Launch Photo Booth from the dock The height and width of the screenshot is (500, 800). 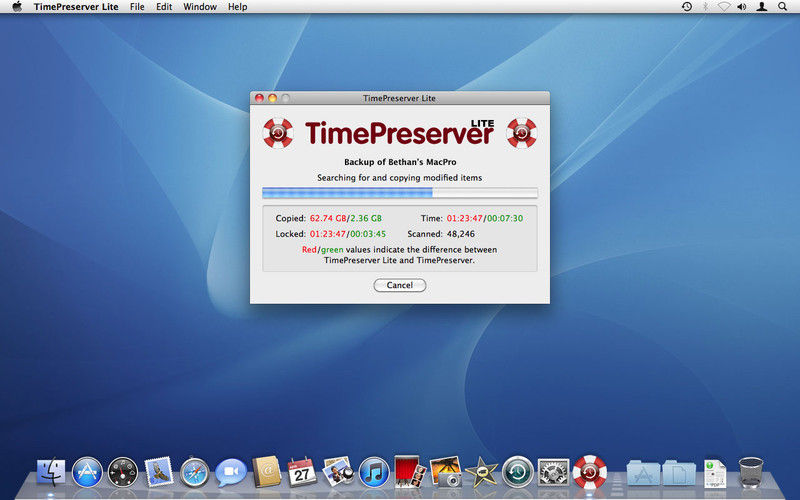point(410,471)
